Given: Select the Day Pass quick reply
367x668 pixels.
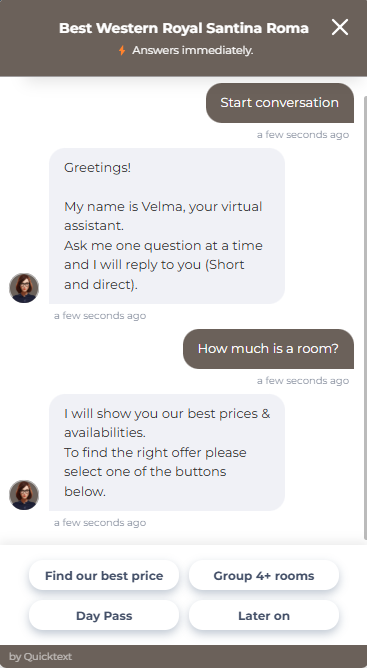Looking at the screenshot, I should pyautogui.click(x=104, y=616).
